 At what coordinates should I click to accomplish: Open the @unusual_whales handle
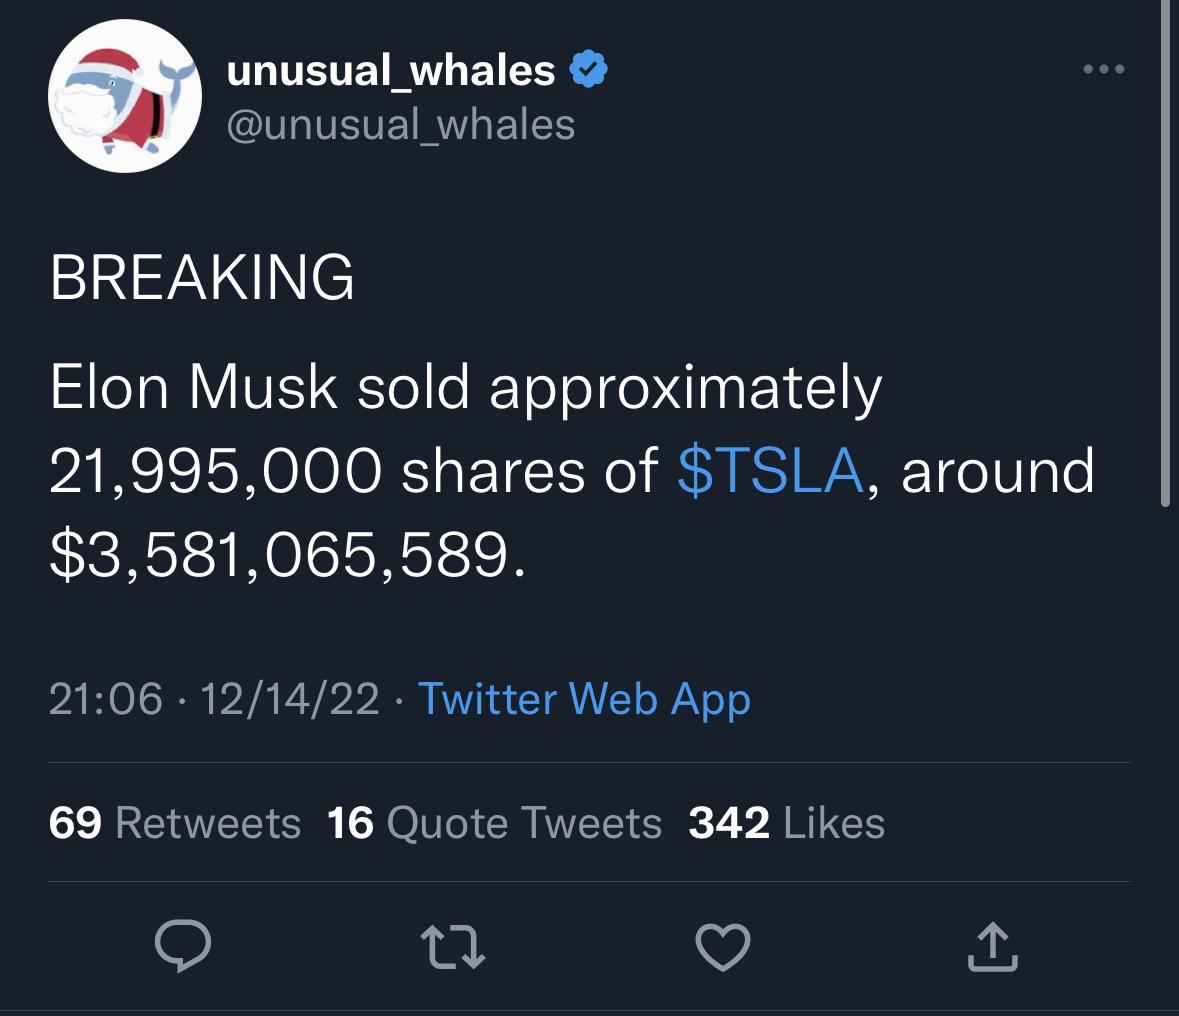click(401, 125)
